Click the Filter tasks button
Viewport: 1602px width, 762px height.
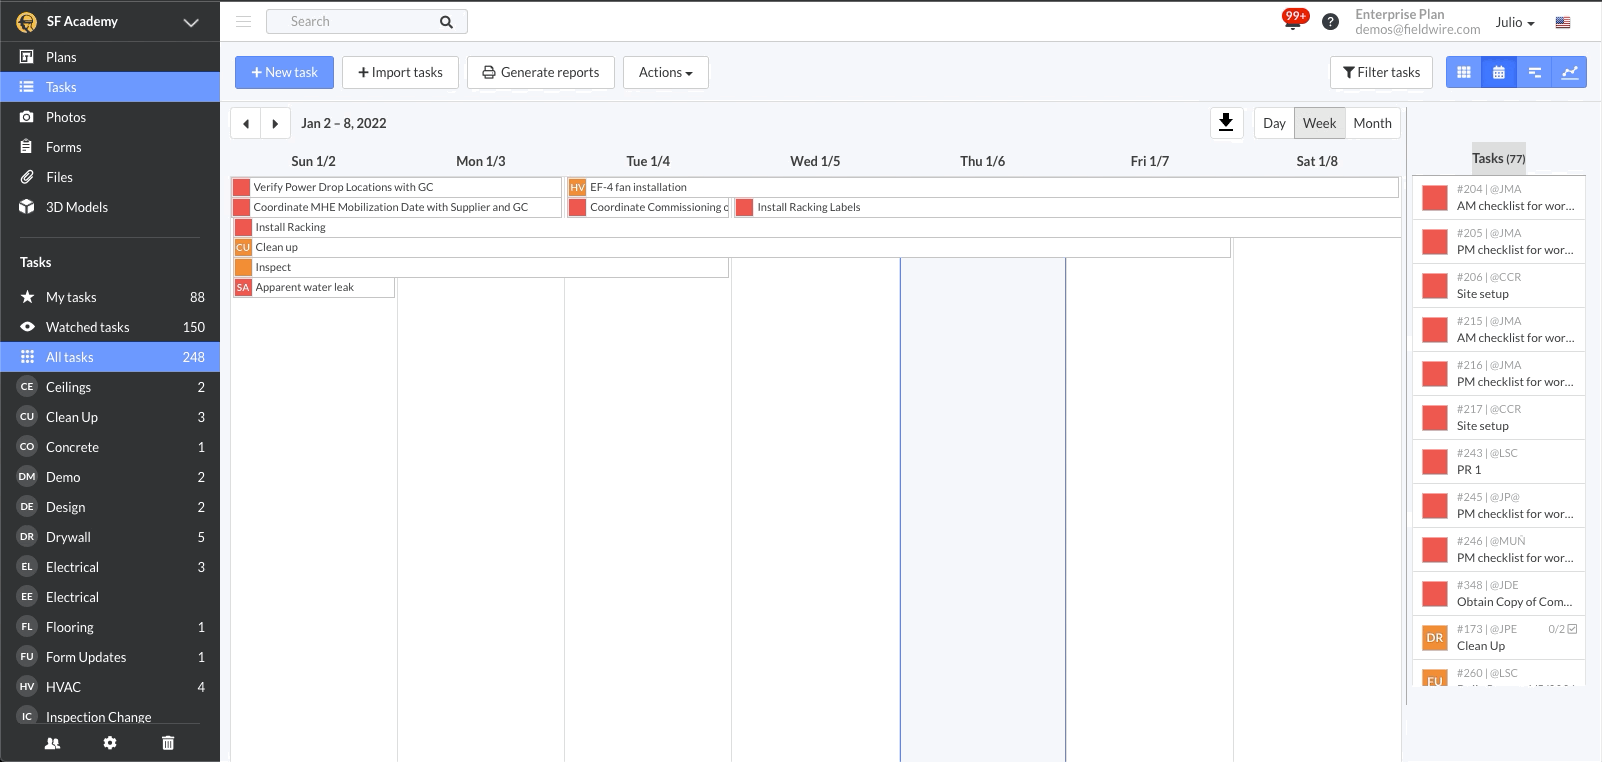[1381, 72]
